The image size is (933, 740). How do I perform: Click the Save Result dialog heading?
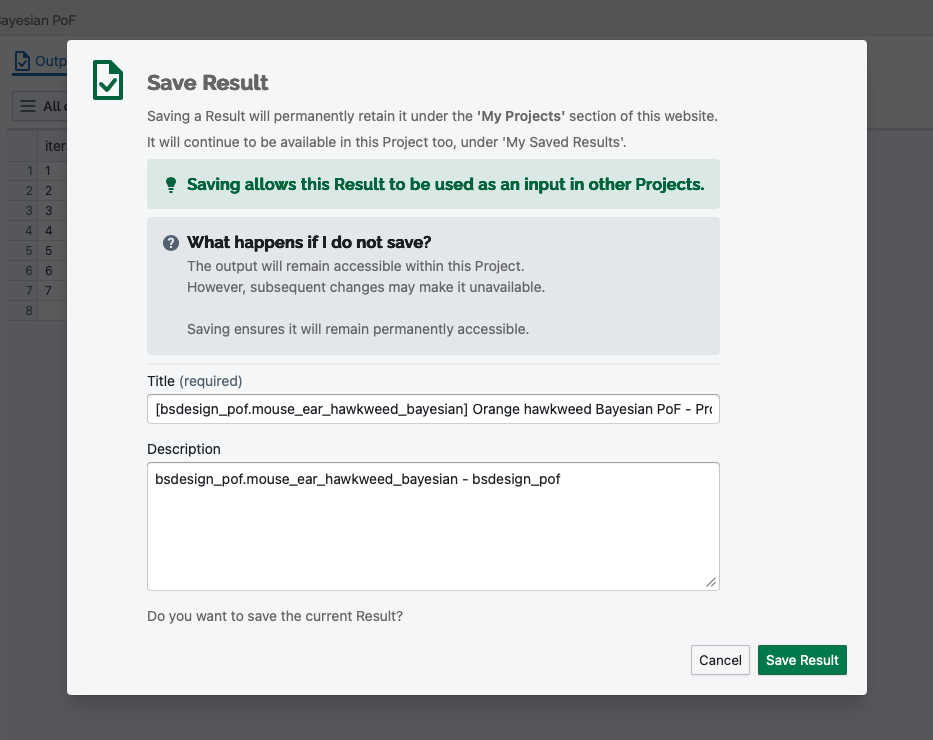tap(208, 83)
